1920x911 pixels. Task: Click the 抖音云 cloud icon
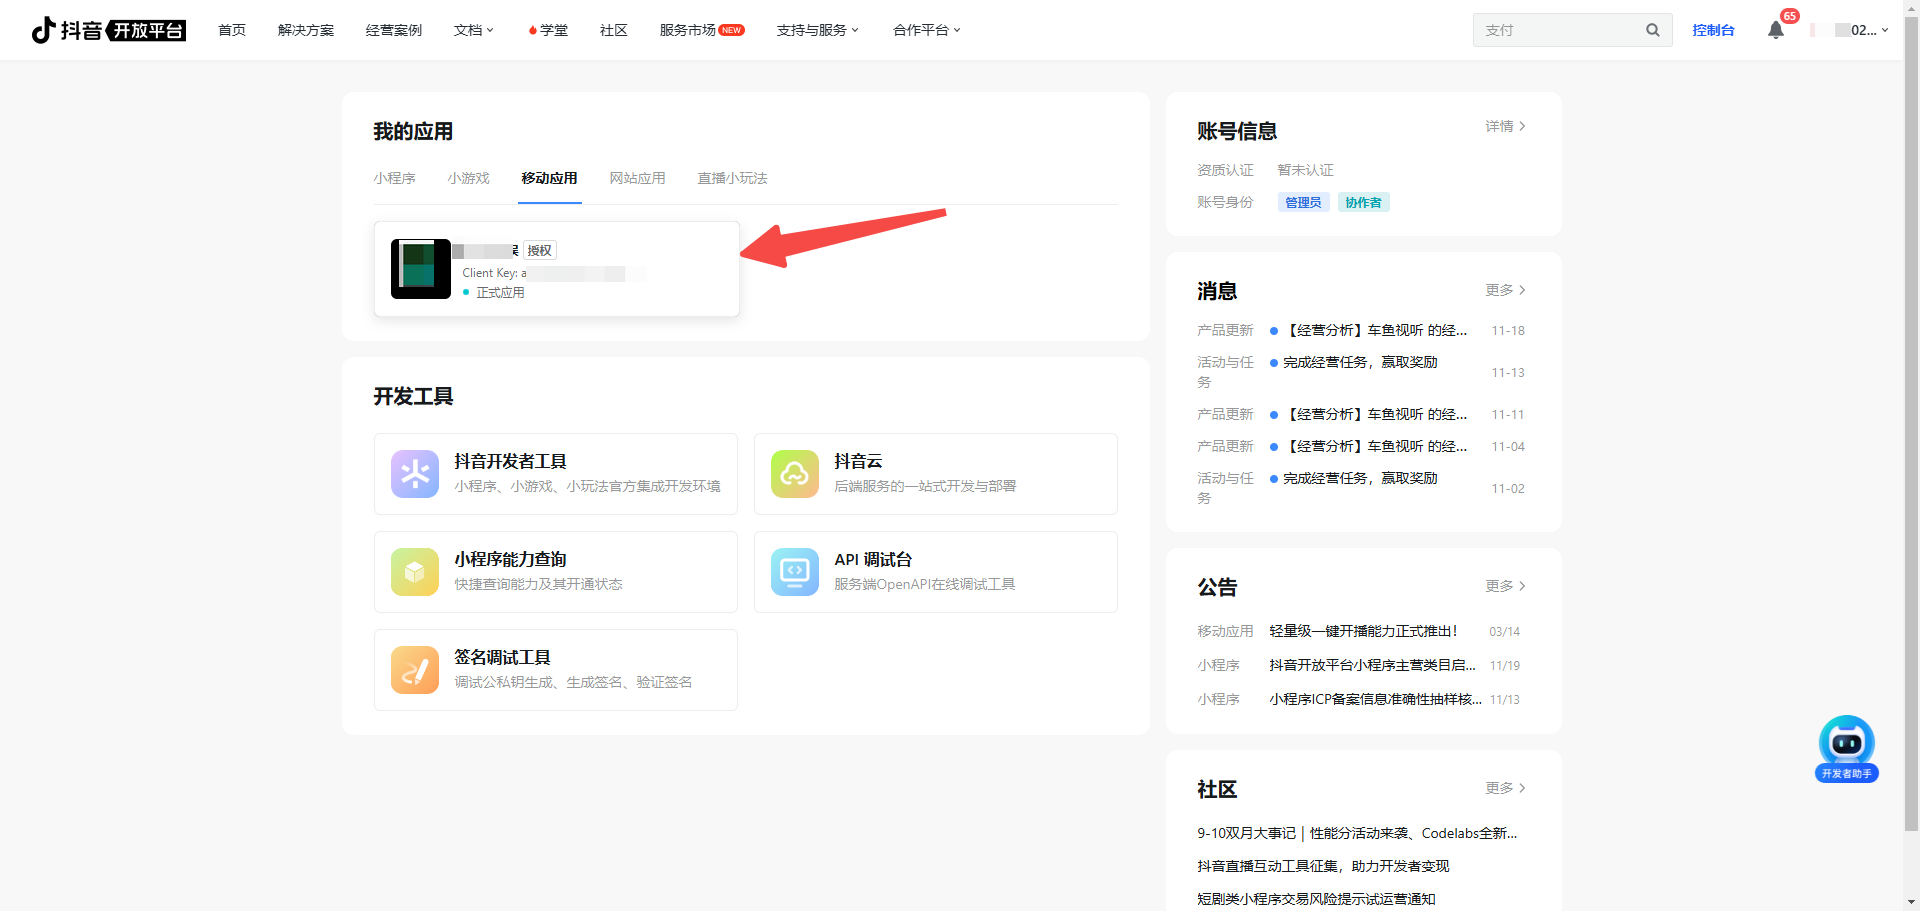[x=795, y=474]
